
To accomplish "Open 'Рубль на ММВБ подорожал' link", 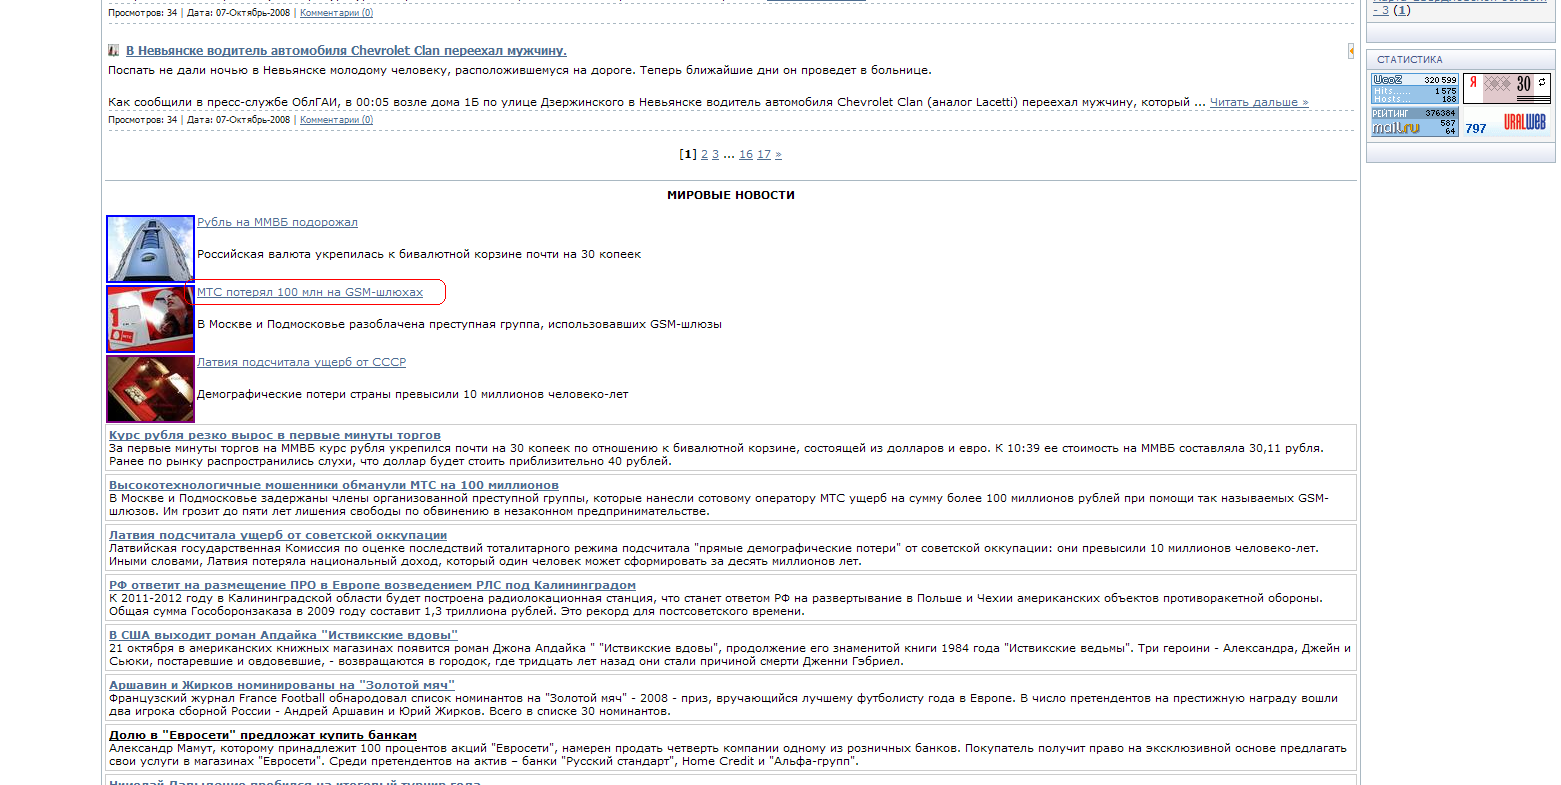I will (x=277, y=222).
